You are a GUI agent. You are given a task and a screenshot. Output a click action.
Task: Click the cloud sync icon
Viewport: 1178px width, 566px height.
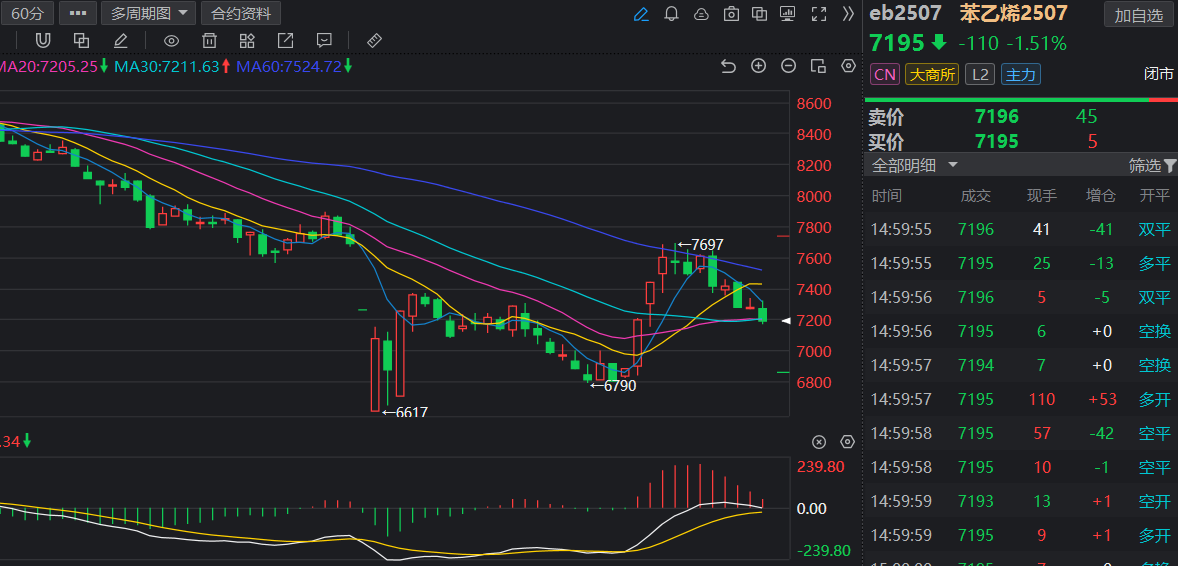click(700, 14)
